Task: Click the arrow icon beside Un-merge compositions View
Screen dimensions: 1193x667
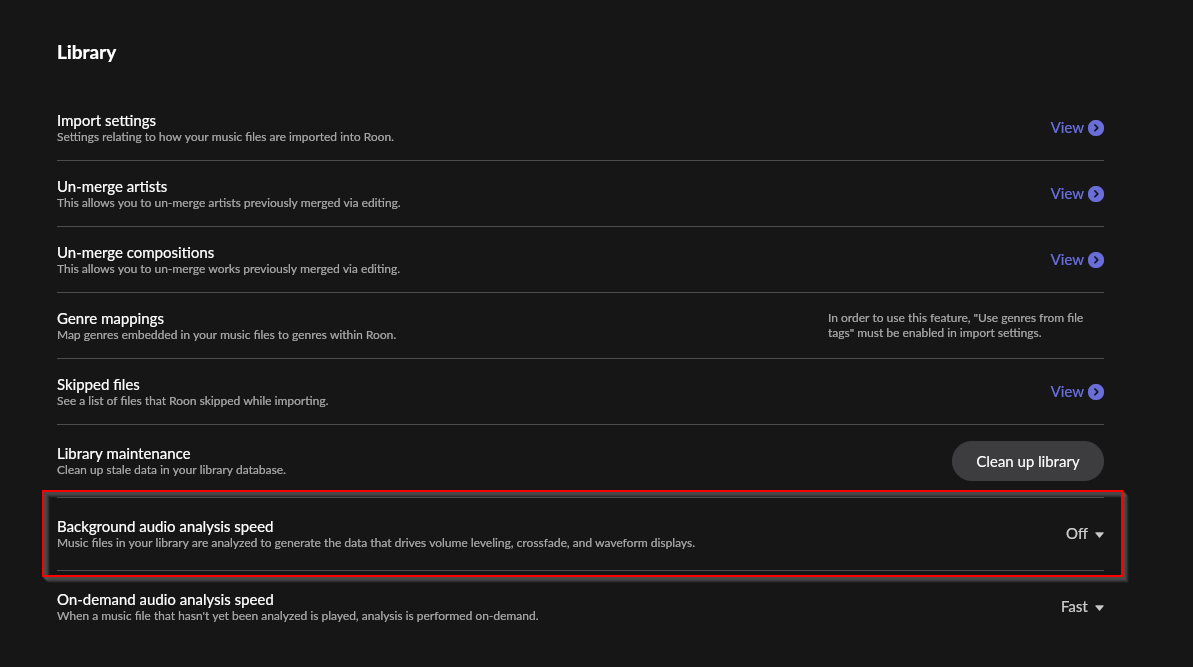Action: (1097, 259)
